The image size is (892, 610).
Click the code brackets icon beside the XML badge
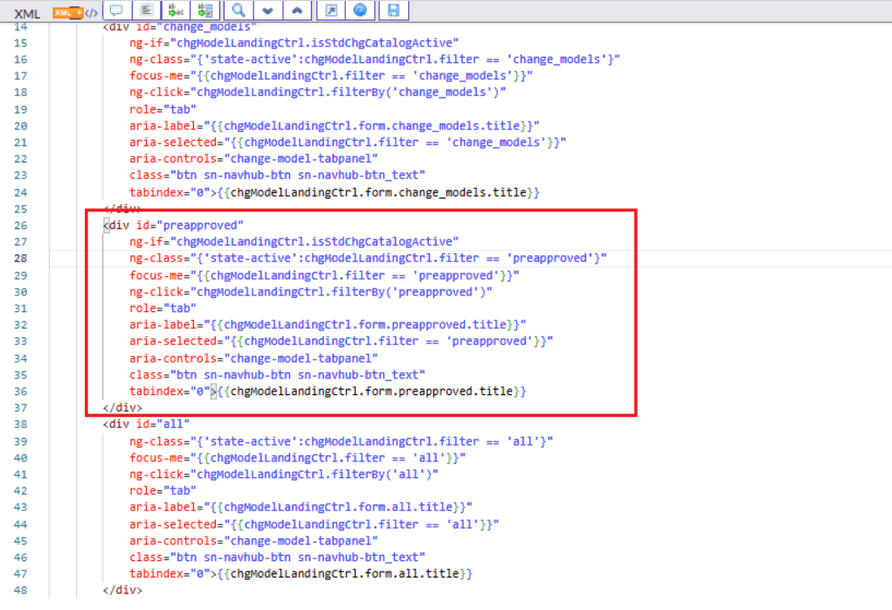click(x=91, y=13)
